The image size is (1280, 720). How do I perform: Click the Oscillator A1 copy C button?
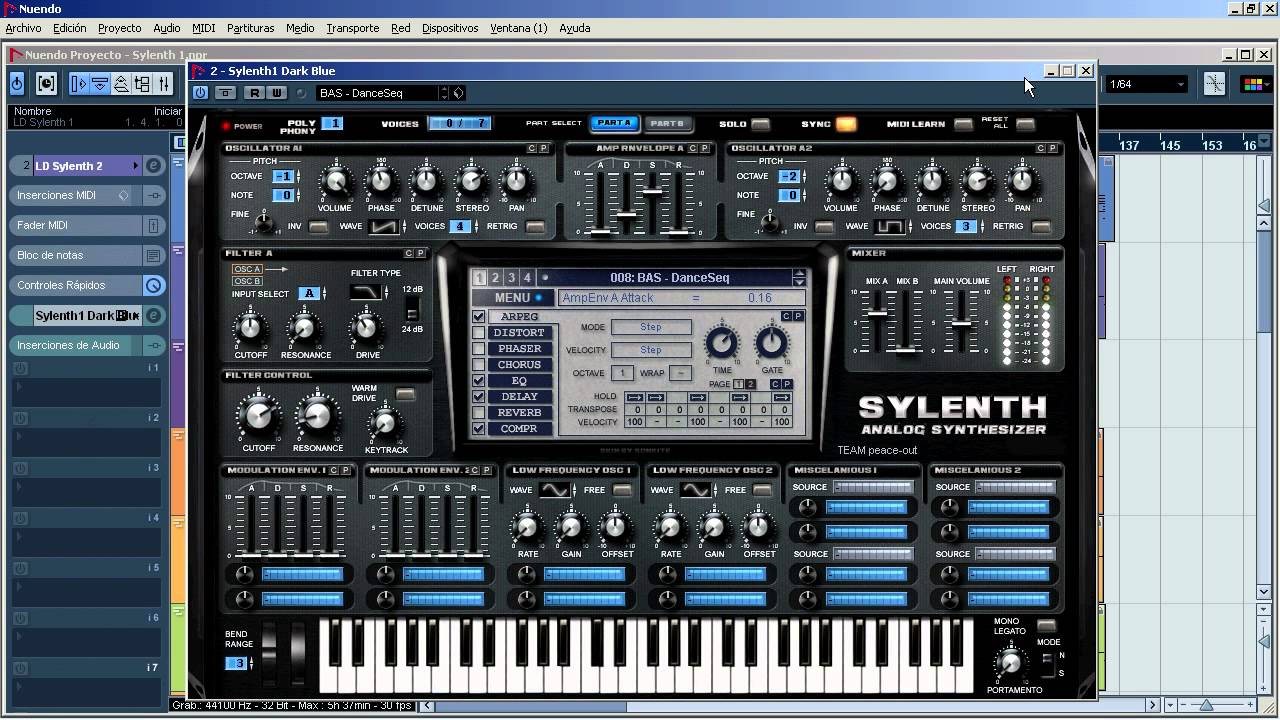[532, 148]
